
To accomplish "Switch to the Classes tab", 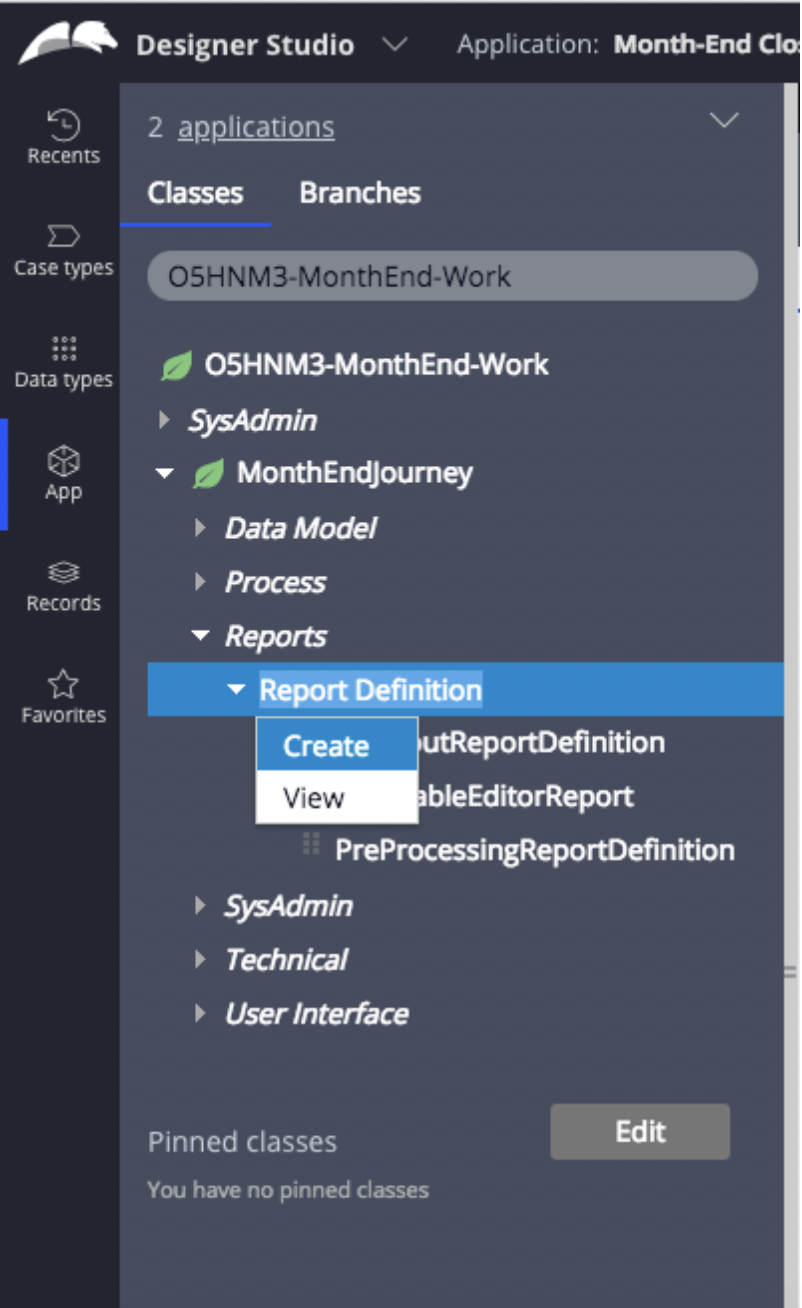I will [195, 193].
